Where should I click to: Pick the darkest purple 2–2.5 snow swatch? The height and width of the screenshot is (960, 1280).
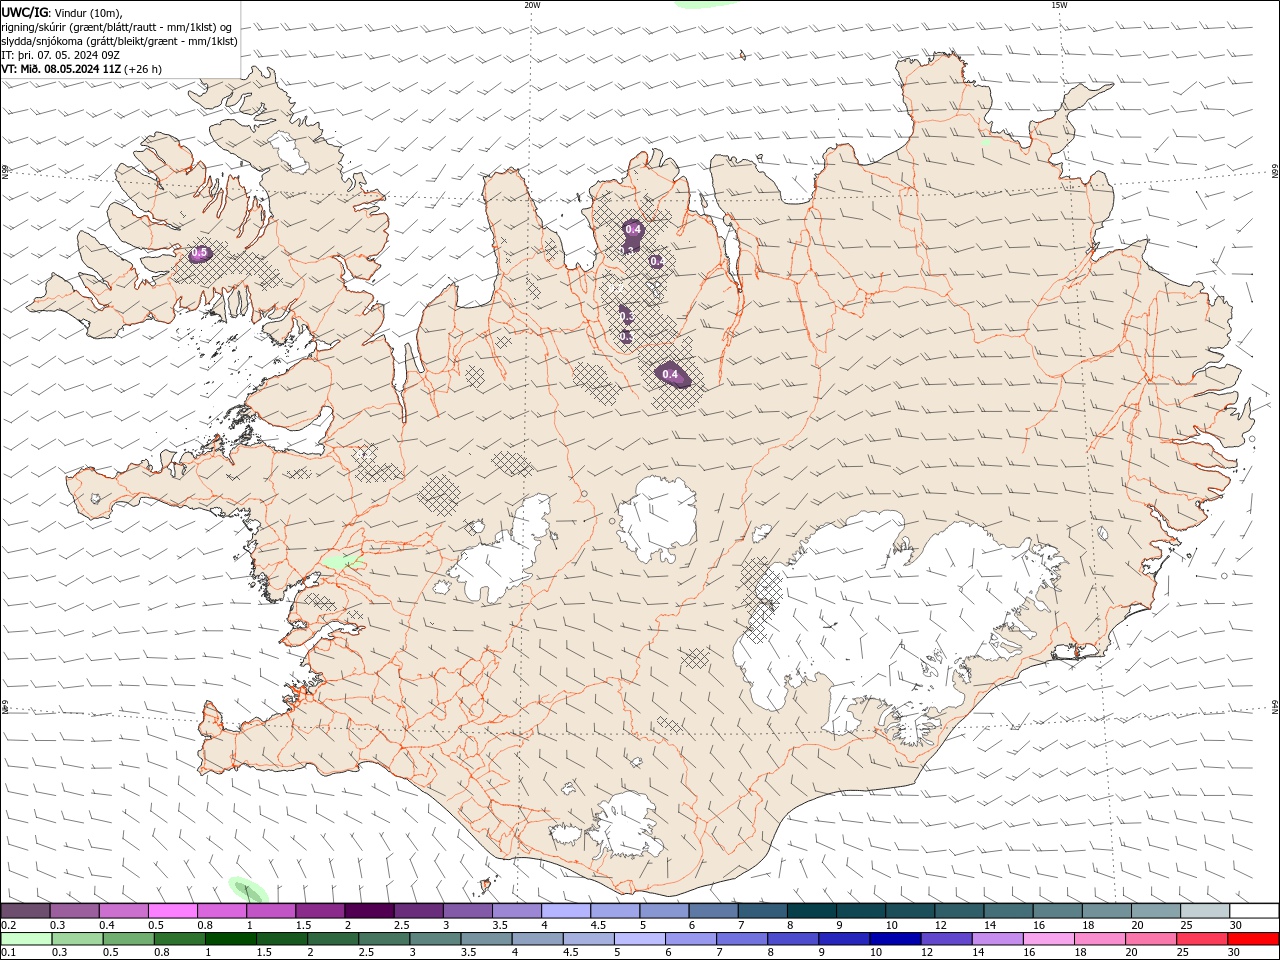369,911
